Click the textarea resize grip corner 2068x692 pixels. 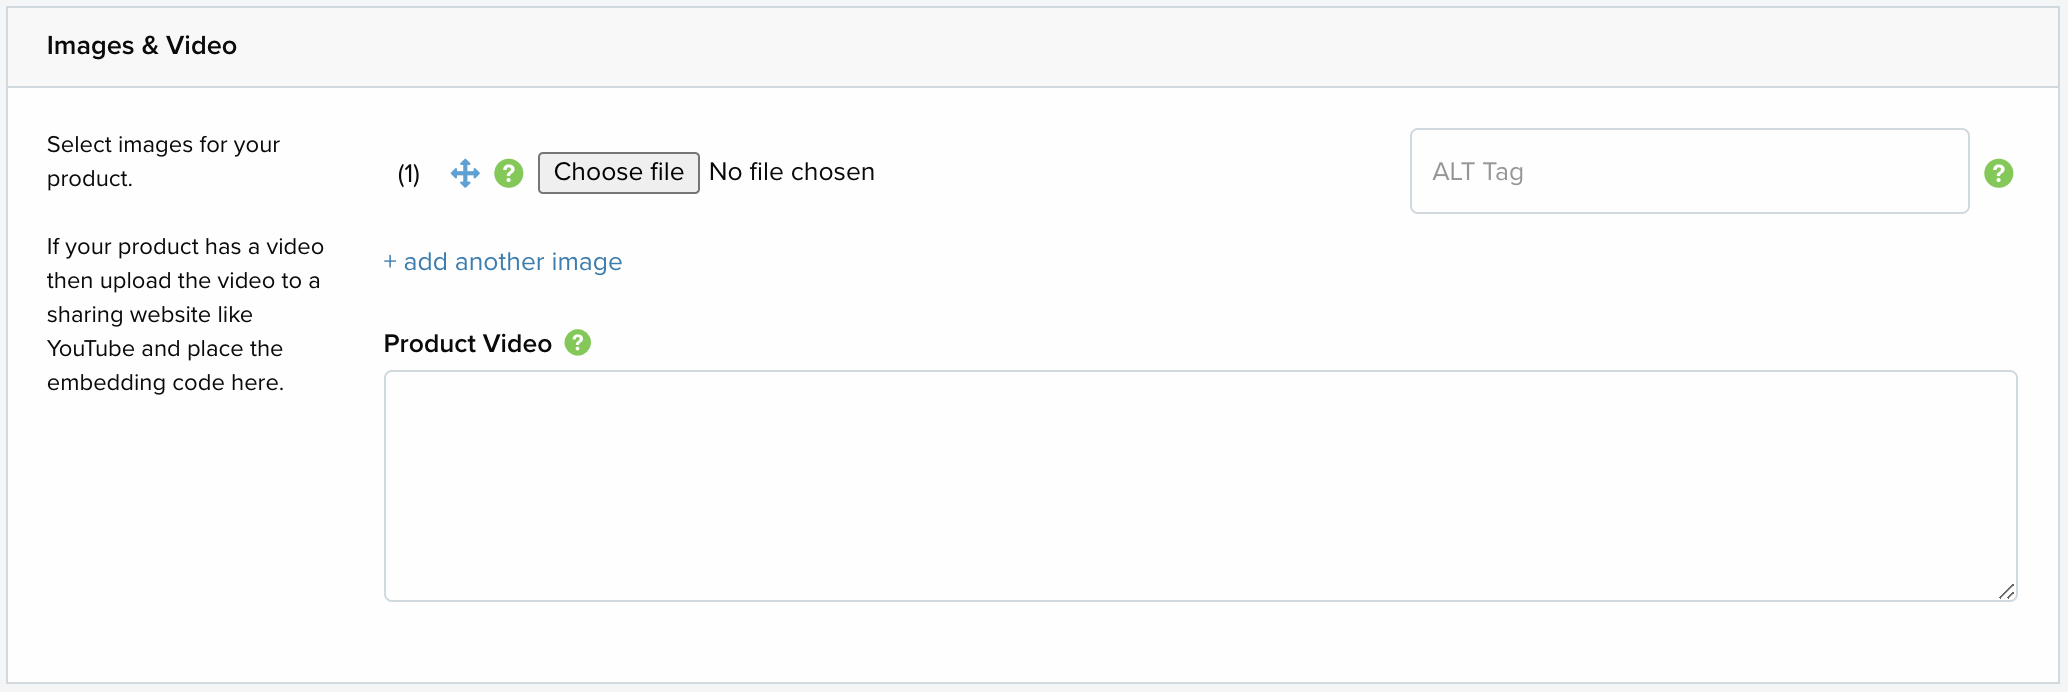(2006, 591)
